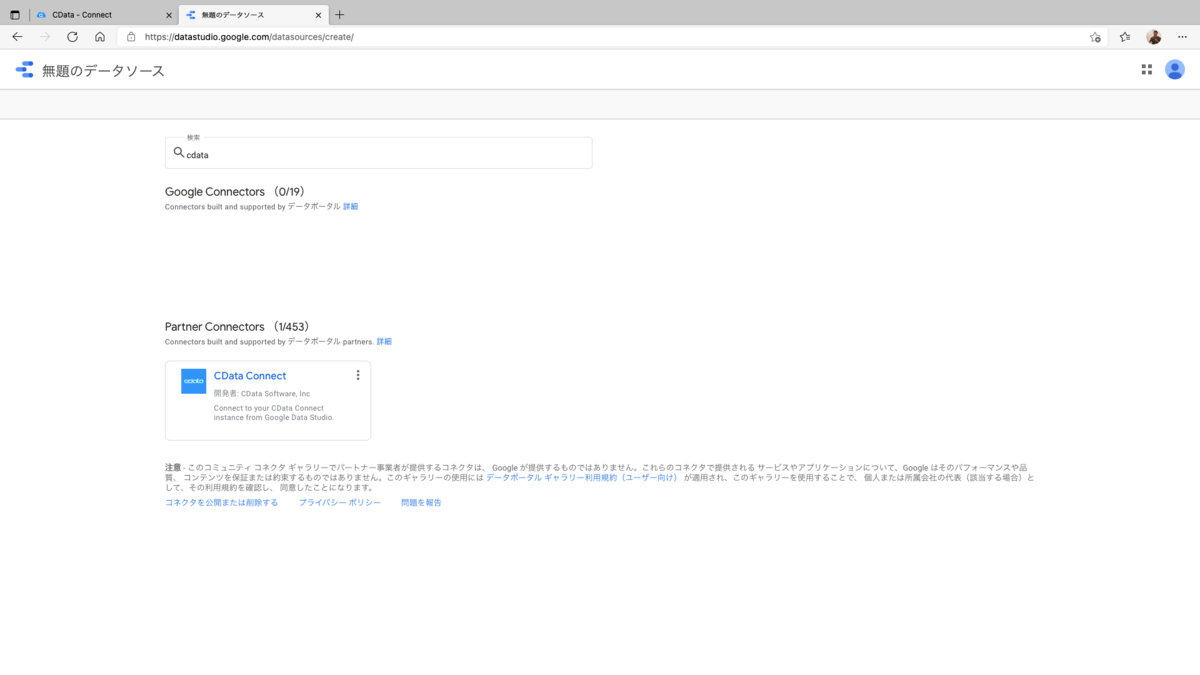Open プライバシー ポリシー link
Image resolution: width=1200 pixels, height=675 pixels.
(x=340, y=503)
